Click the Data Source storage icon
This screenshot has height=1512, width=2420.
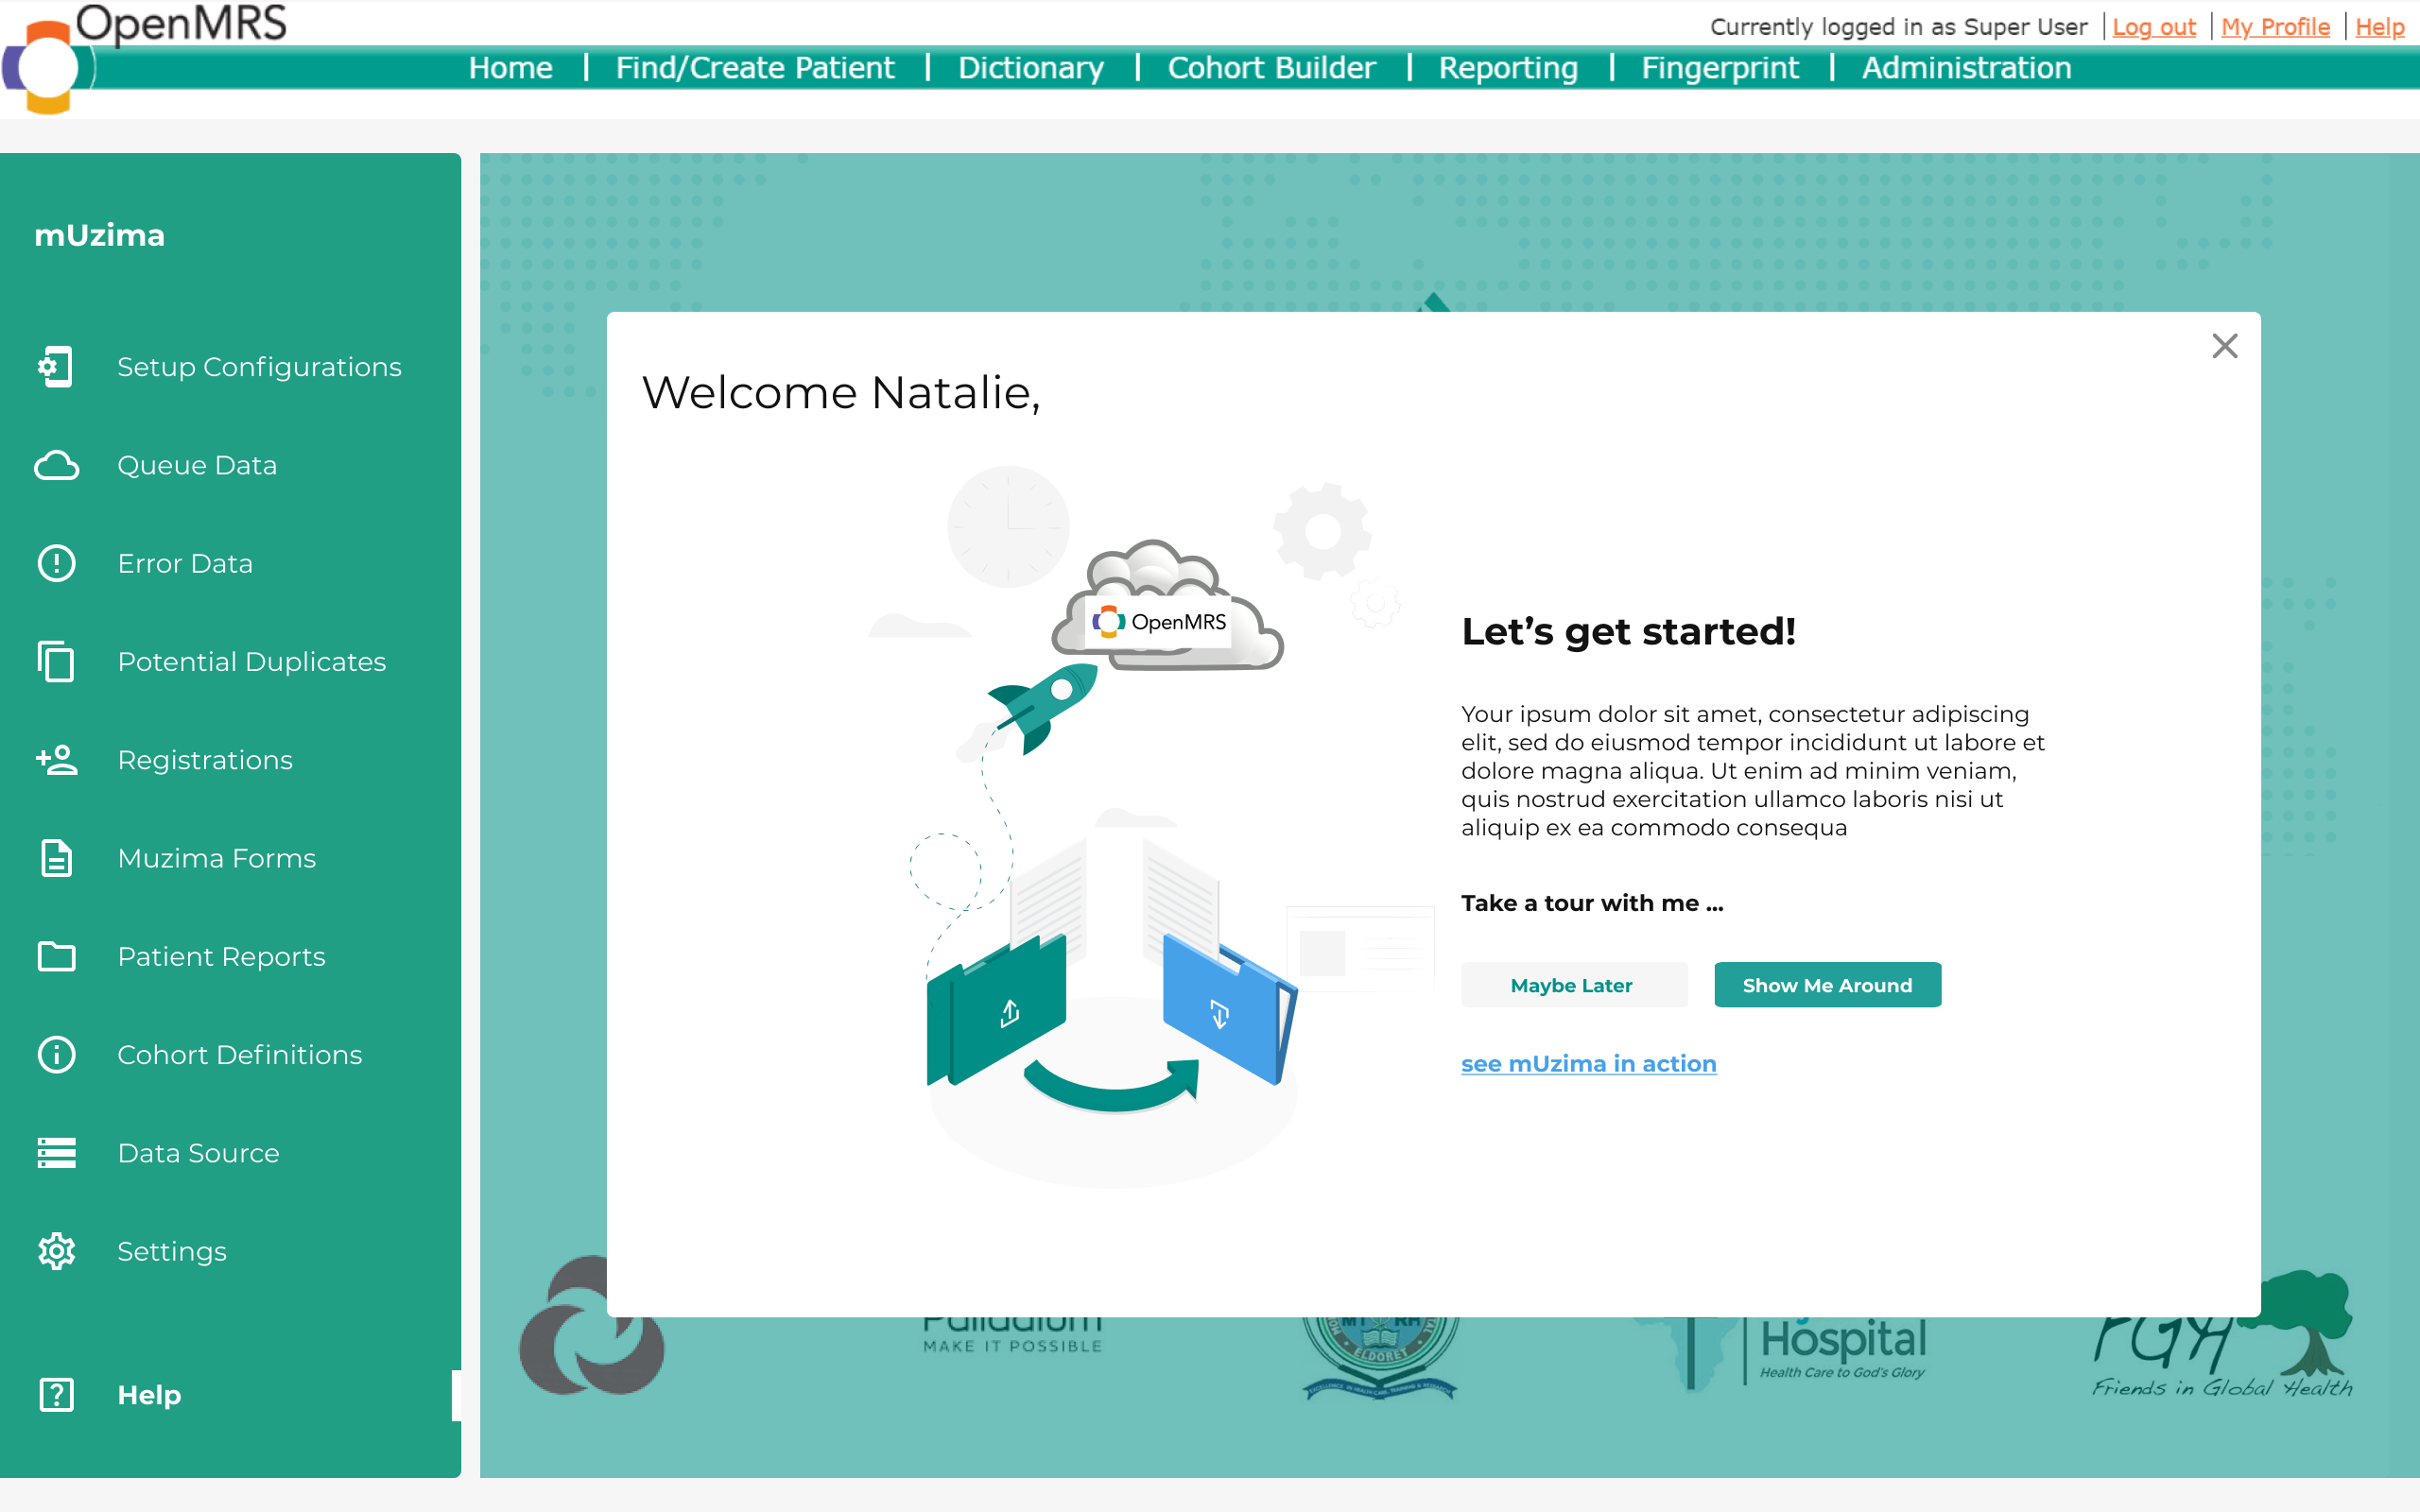point(56,1152)
